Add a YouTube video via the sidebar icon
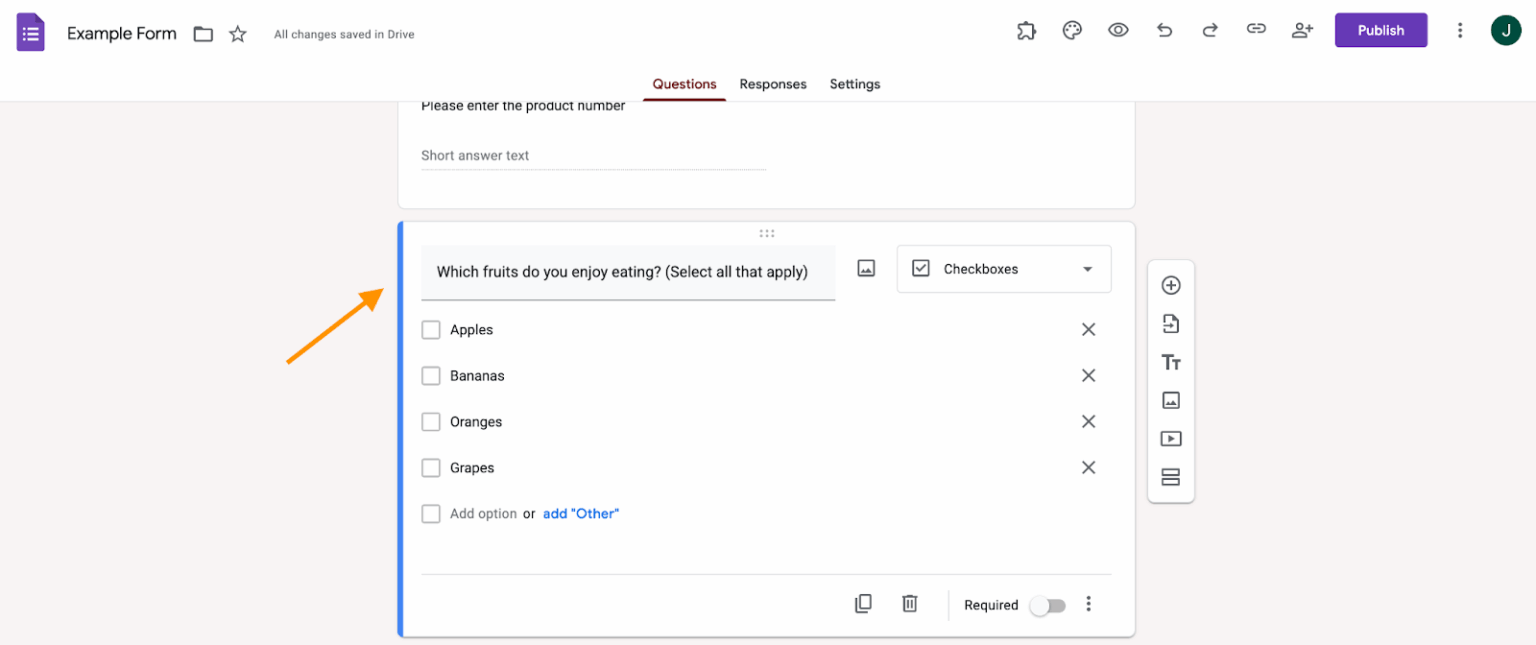The image size is (1536, 645). [1170, 438]
